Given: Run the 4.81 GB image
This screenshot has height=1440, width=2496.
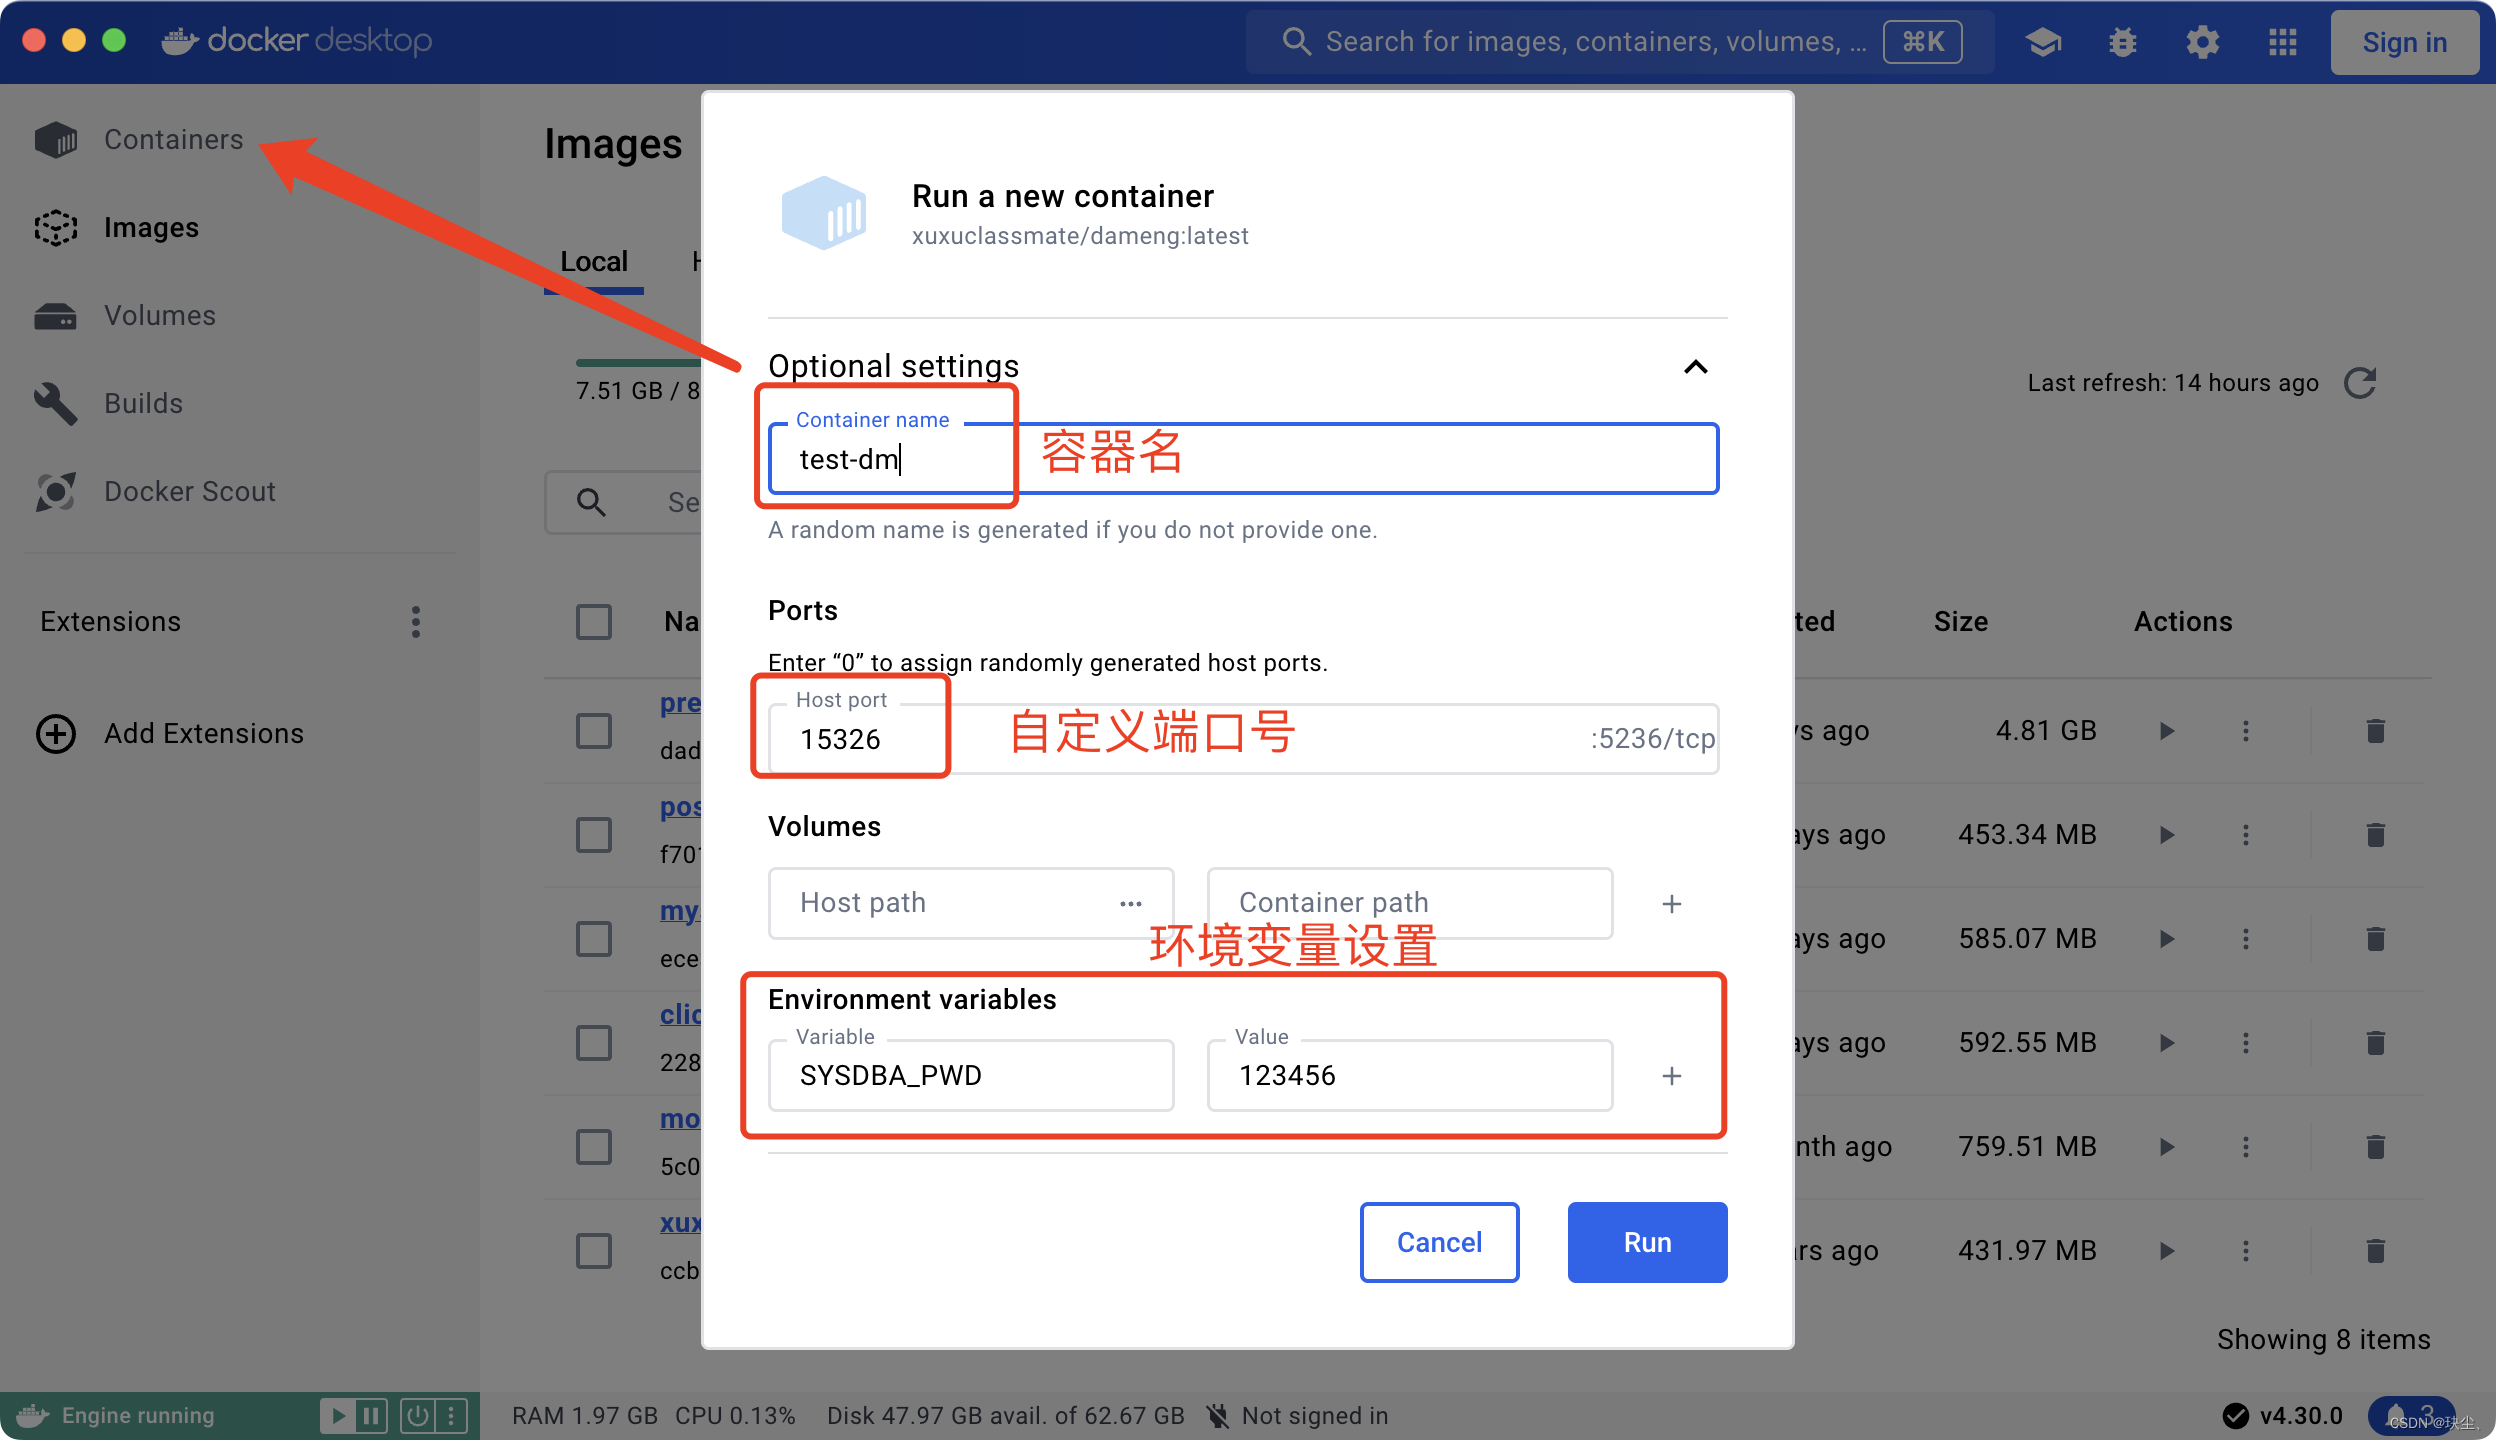Looking at the screenshot, I should (x=2167, y=731).
